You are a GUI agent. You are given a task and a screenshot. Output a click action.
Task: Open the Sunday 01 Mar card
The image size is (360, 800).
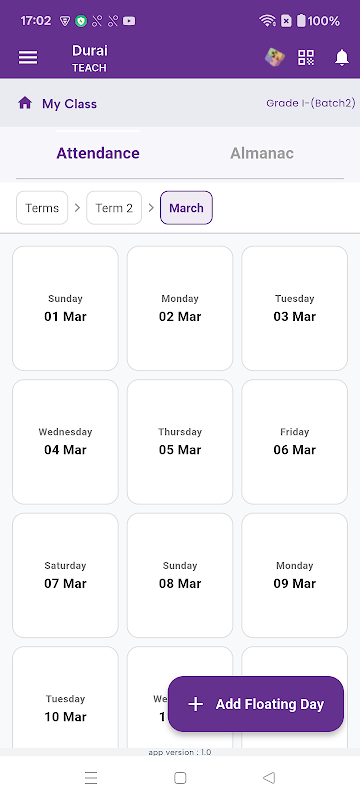click(65, 308)
